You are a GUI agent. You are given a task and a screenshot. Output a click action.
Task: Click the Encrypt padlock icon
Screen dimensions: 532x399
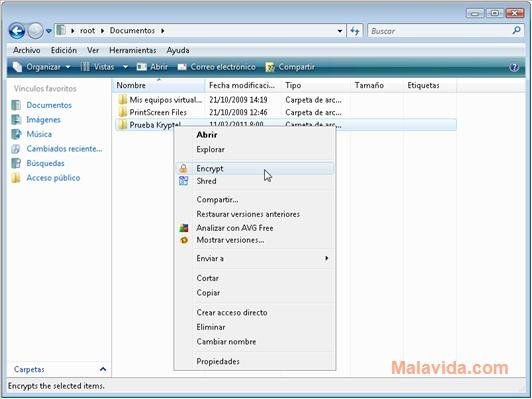[x=183, y=168]
